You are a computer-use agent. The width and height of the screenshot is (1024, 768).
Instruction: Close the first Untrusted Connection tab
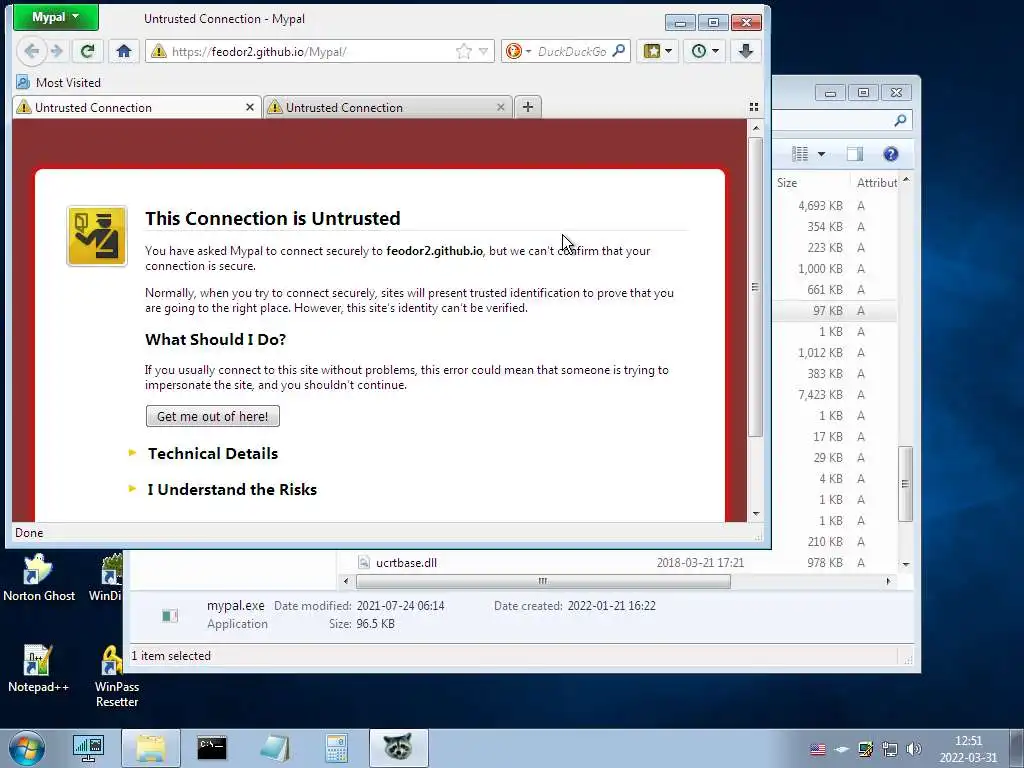[249, 107]
